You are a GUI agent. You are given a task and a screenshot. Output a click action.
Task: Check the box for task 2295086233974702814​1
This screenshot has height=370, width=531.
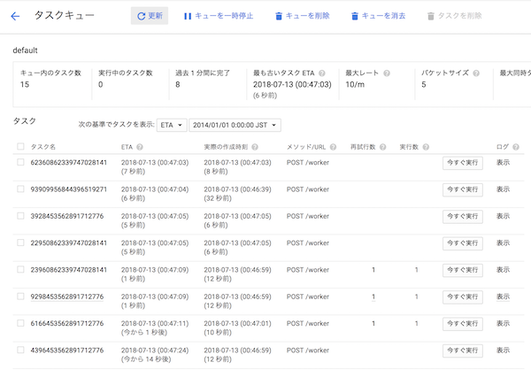(21, 242)
